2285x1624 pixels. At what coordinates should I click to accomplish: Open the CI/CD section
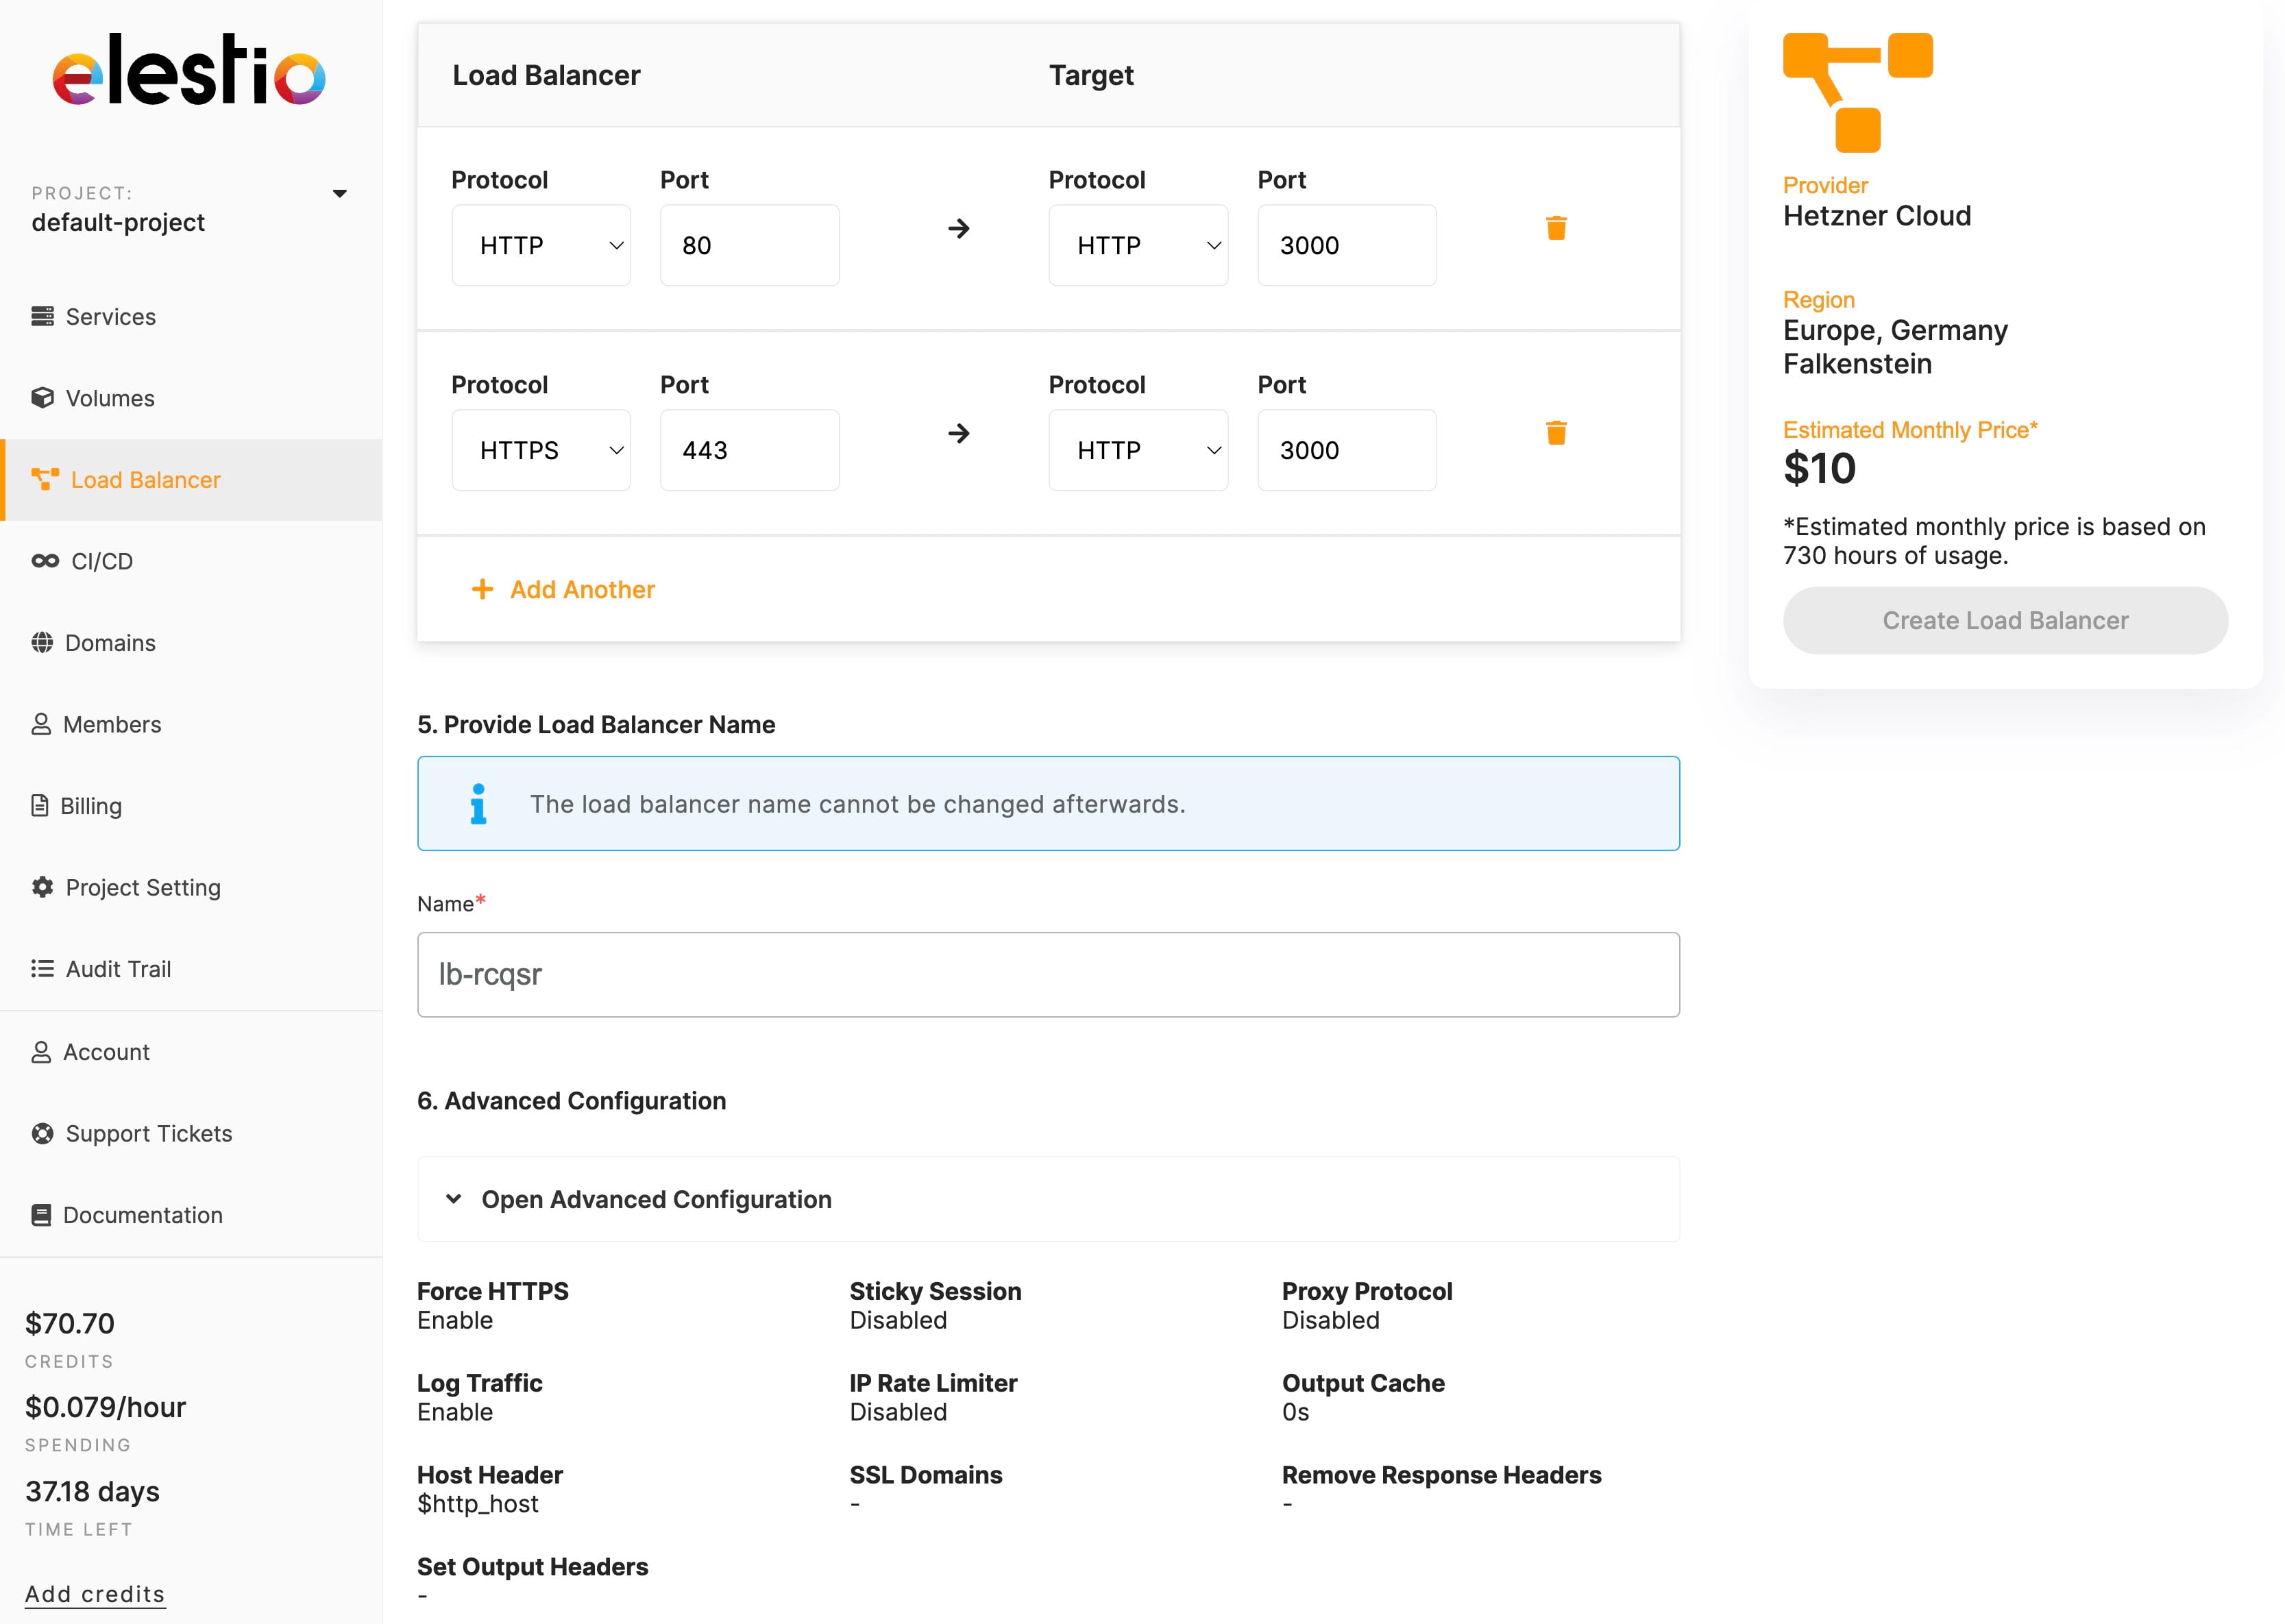coord(101,560)
